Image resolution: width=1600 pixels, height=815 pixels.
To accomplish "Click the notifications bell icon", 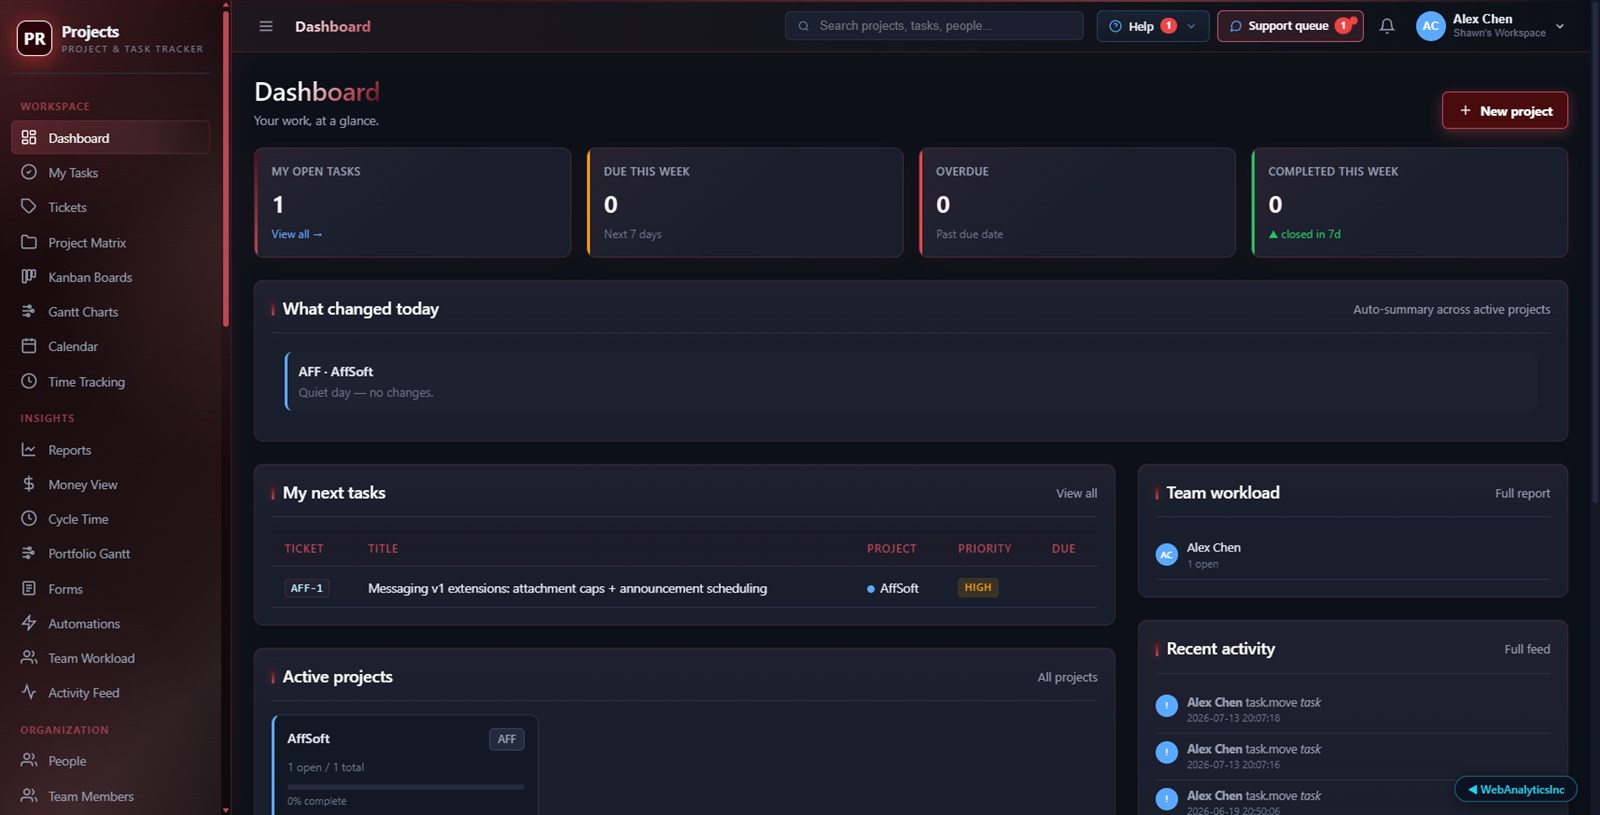I will pyautogui.click(x=1387, y=26).
